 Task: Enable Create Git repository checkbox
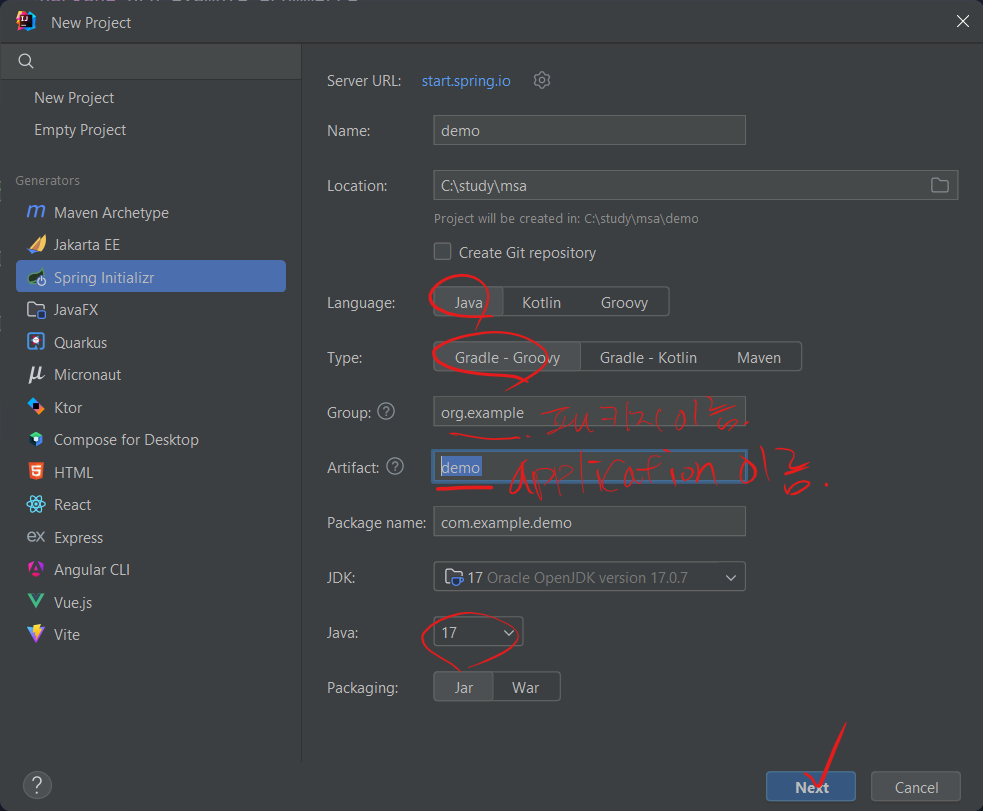pyautogui.click(x=443, y=251)
